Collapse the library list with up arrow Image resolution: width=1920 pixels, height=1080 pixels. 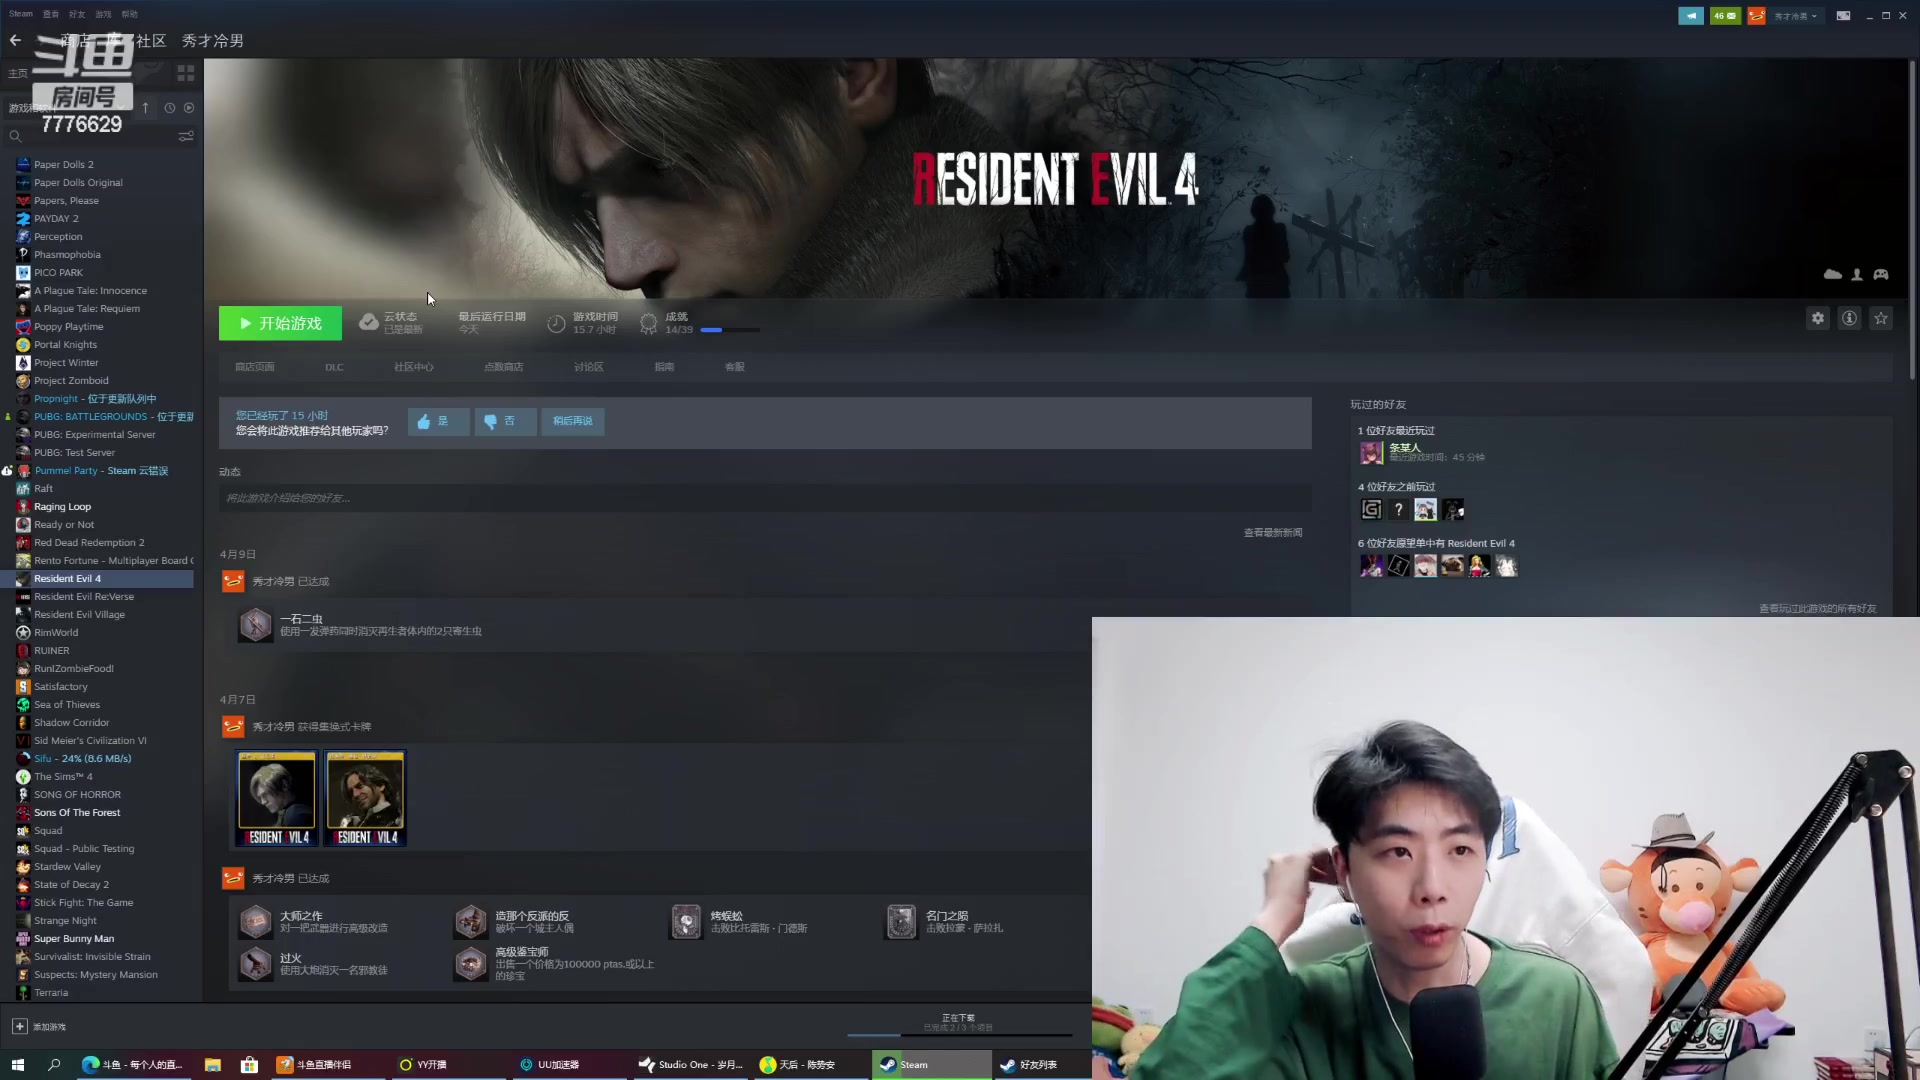[x=145, y=108]
